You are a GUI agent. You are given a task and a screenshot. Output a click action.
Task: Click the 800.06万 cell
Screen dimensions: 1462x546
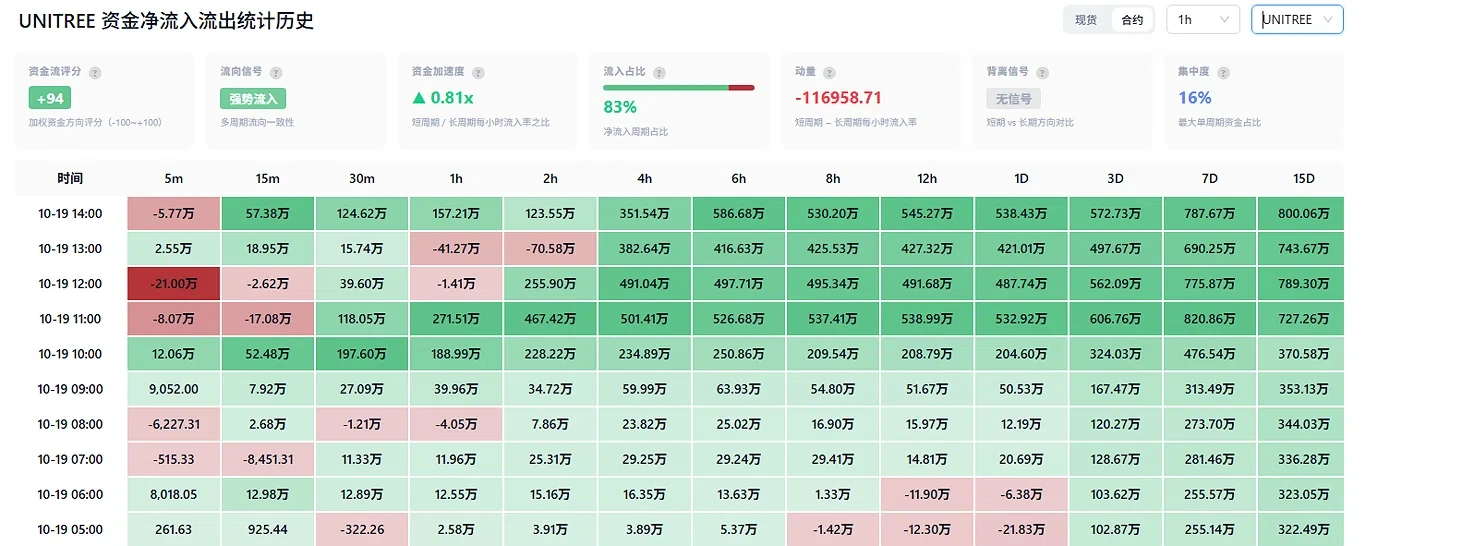pos(1303,214)
